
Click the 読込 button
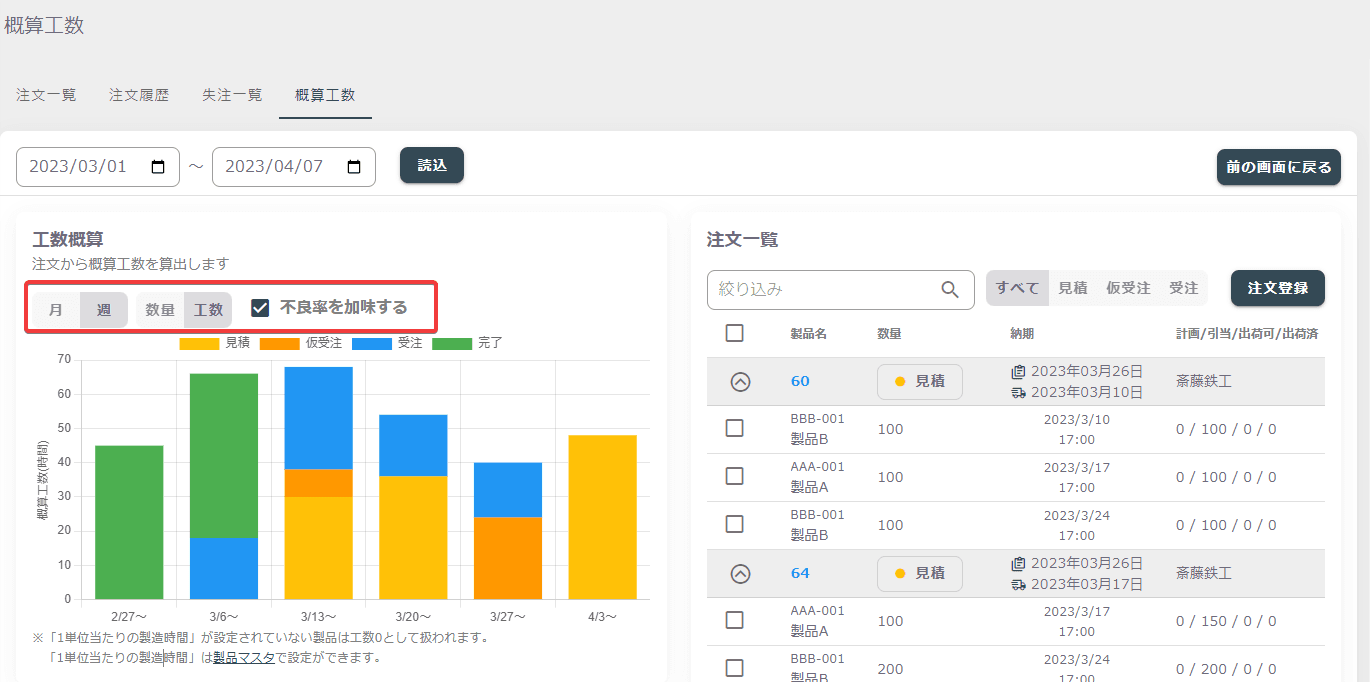(x=432, y=166)
